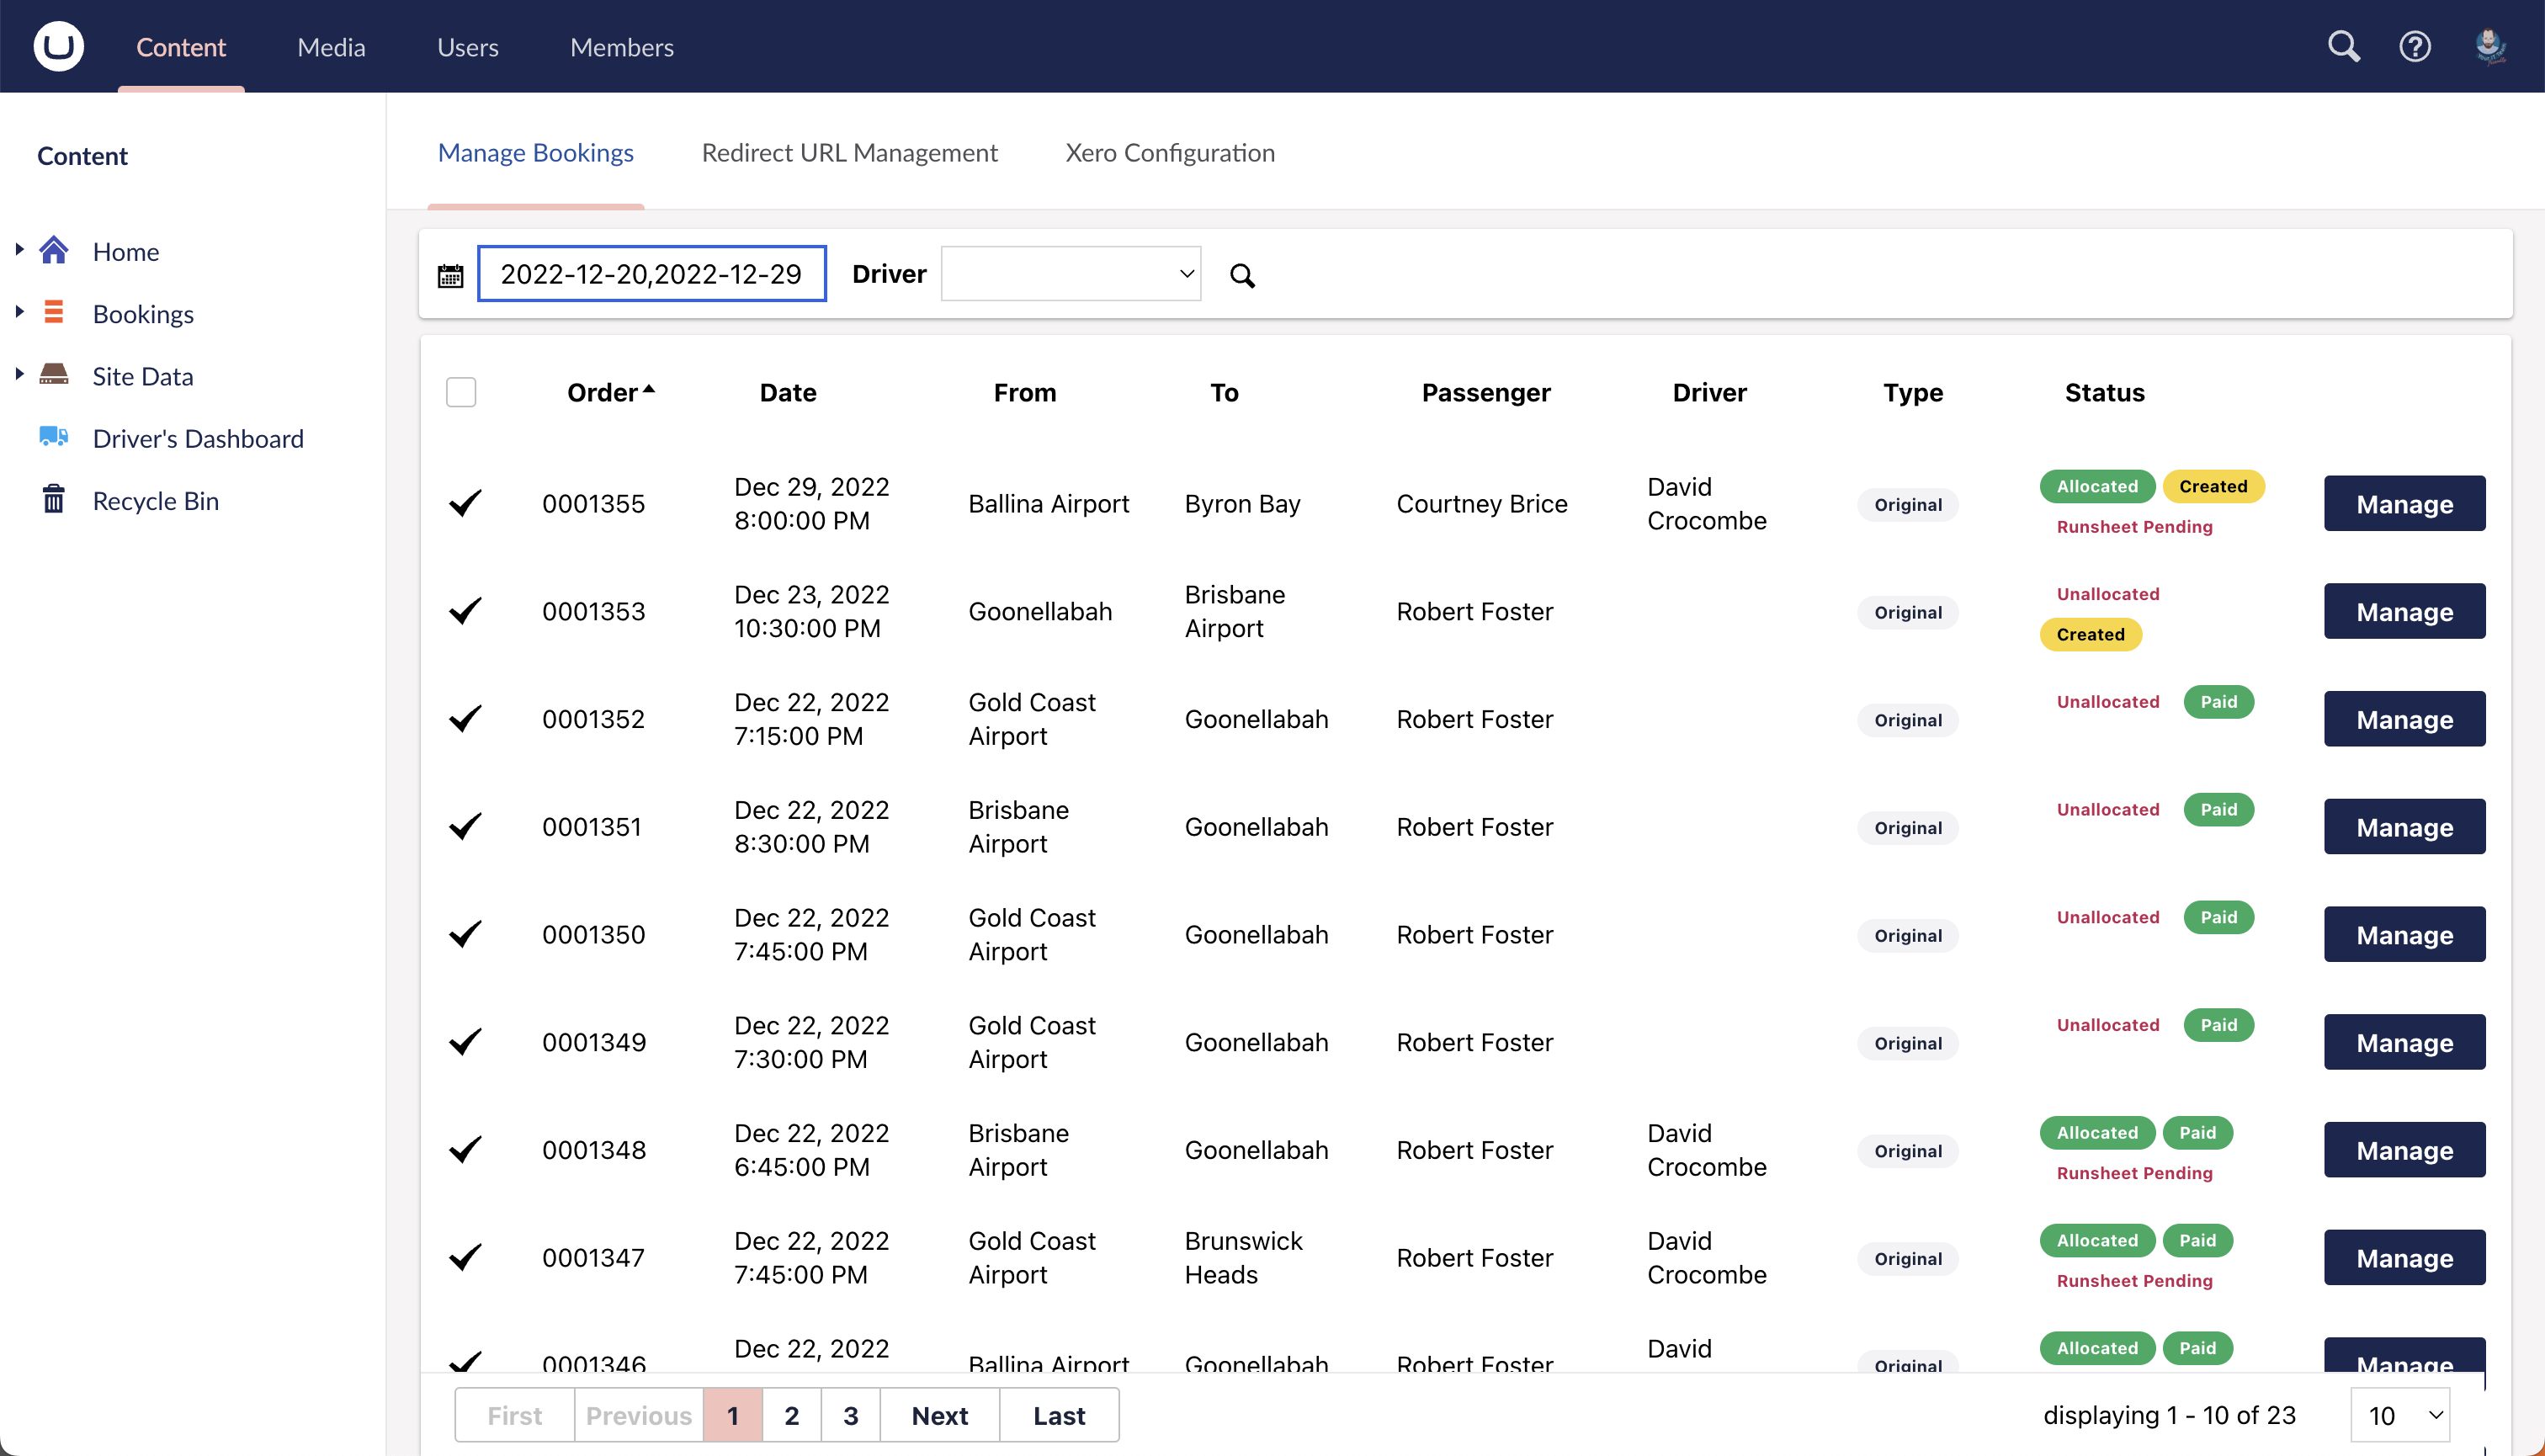Go to the Next page of bookings
2545x1456 pixels.
click(939, 1415)
